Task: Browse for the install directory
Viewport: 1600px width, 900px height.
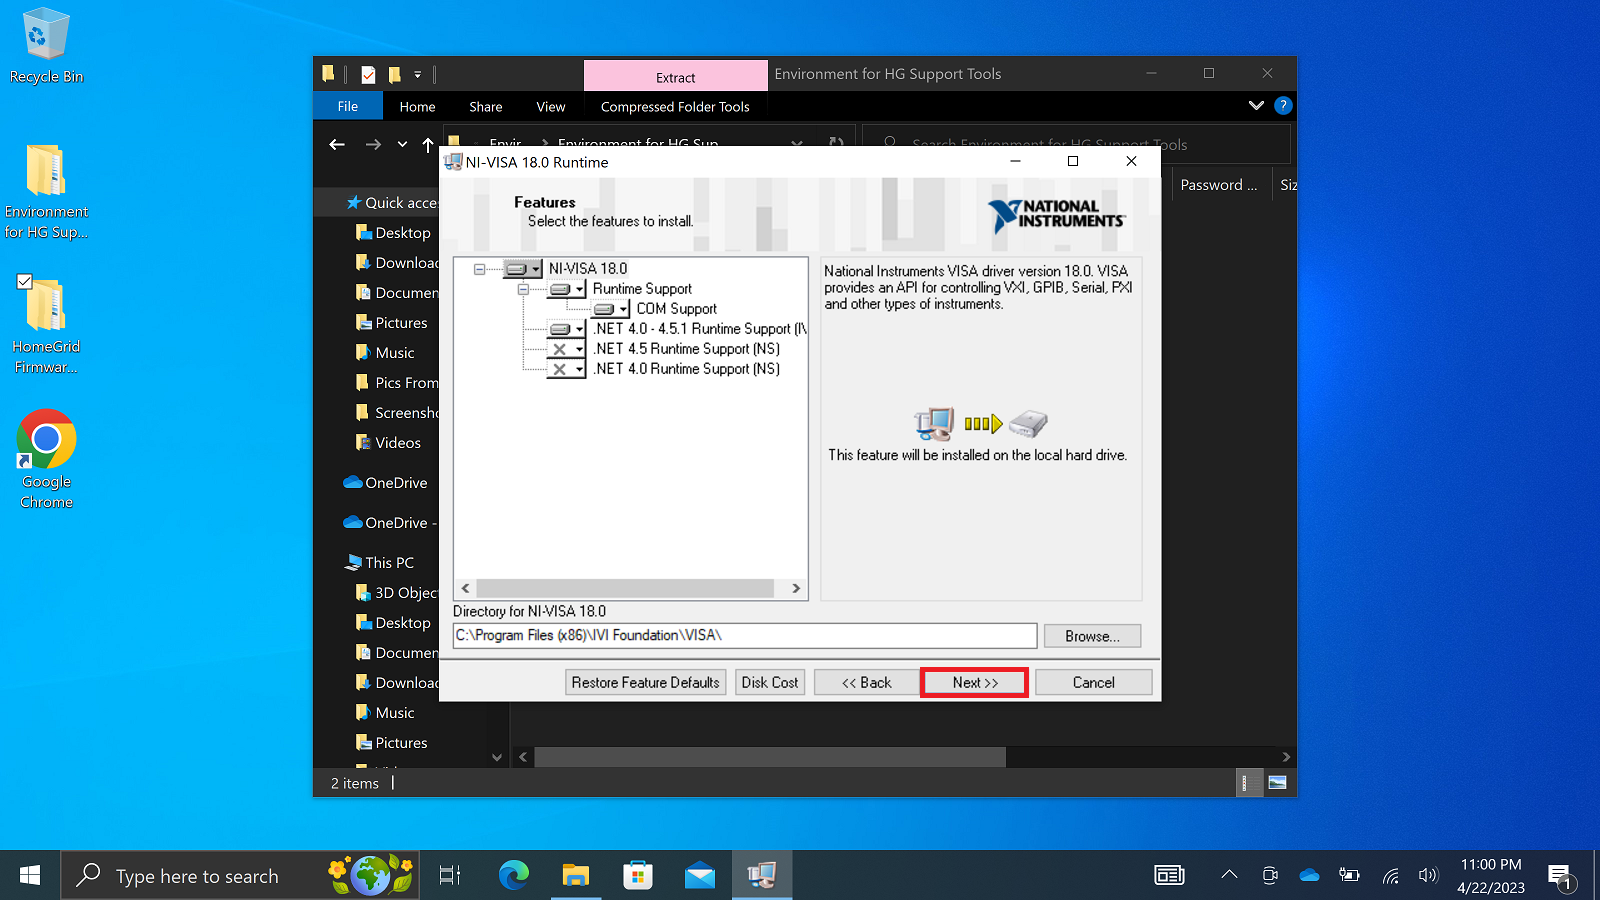Action: pyautogui.click(x=1092, y=636)
